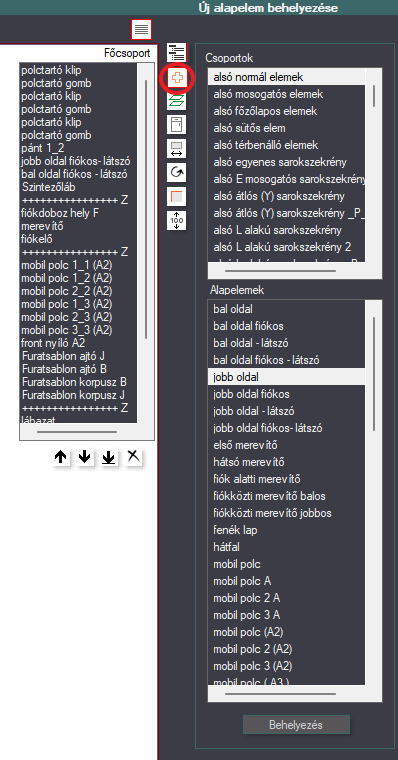Select 'Furatsablon korpusz B' in Főcsoport list
Screen dimensions: 398x760
[x=79, y=382]
